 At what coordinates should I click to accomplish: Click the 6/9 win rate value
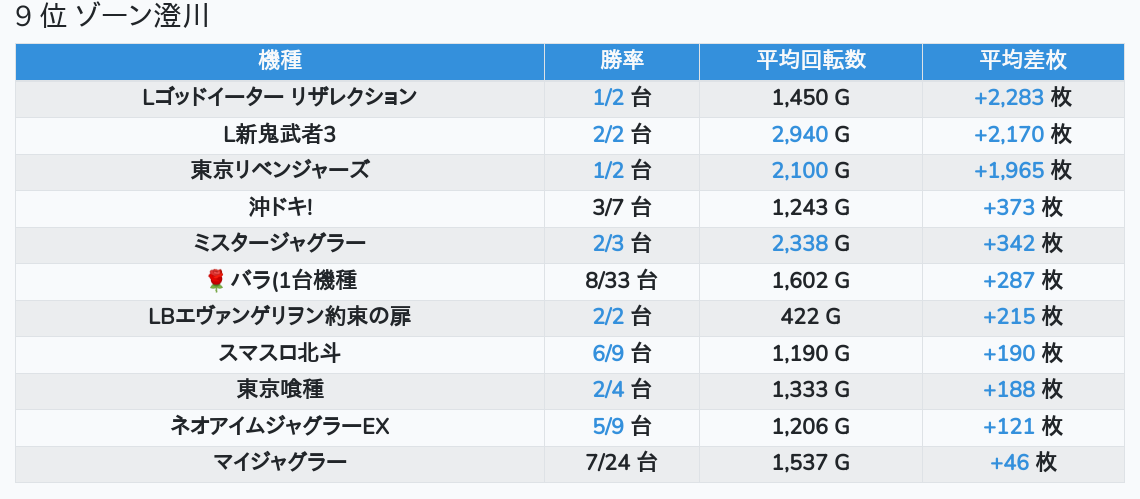pos(608,352)
